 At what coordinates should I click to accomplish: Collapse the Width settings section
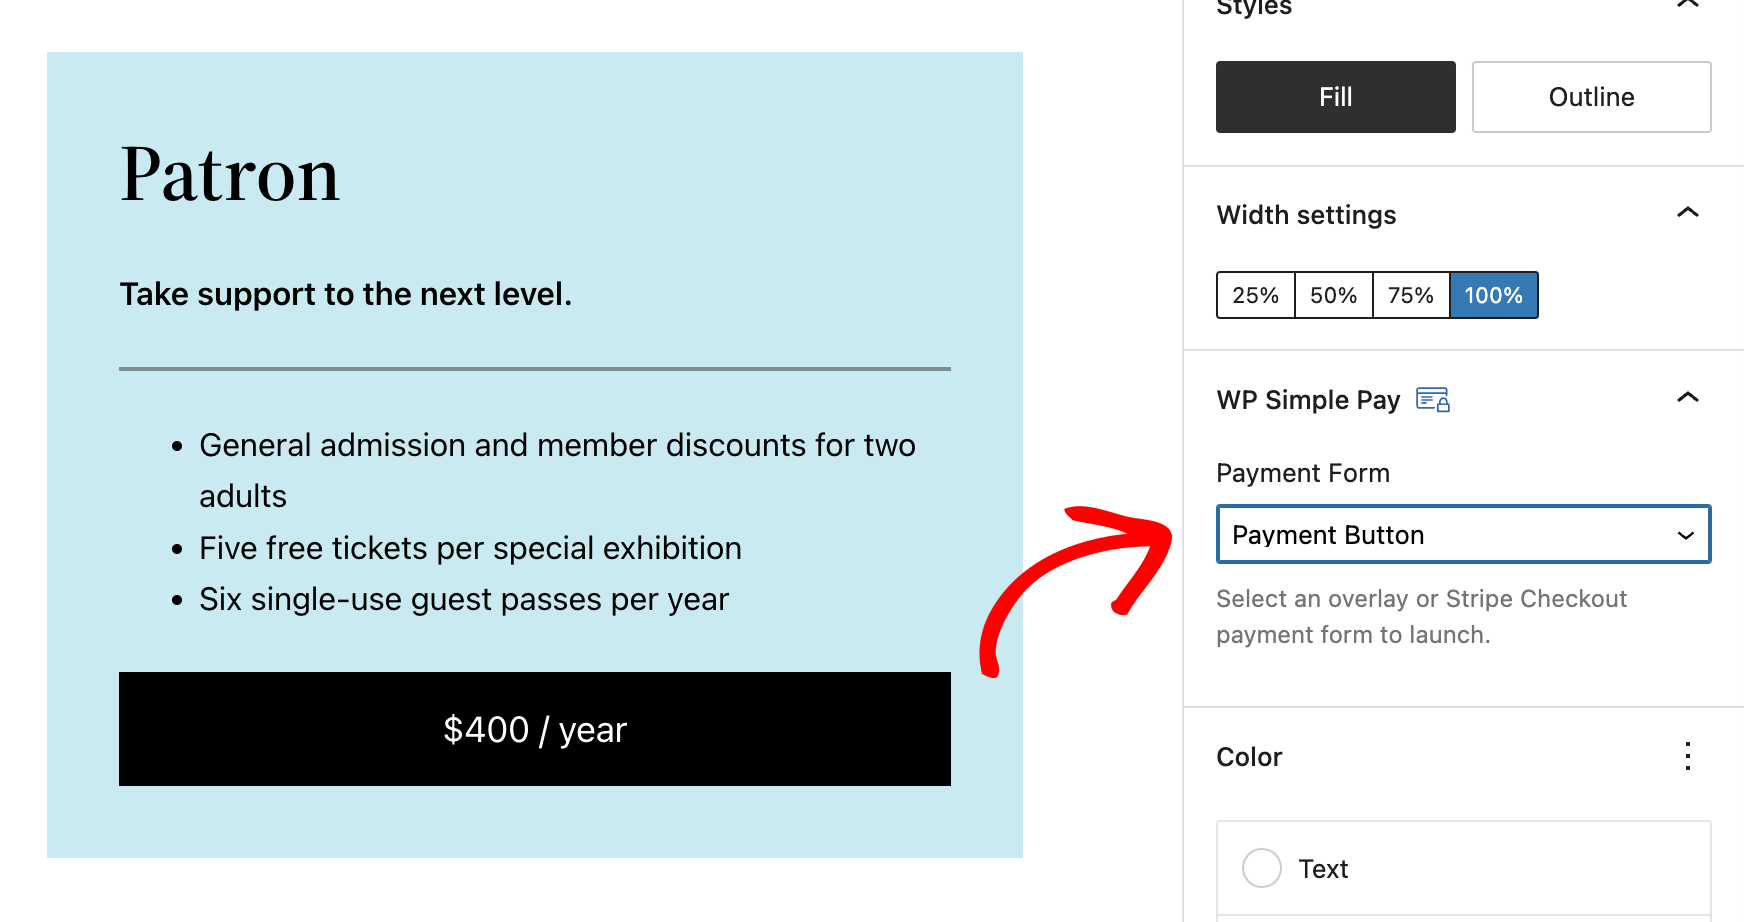1687,213
